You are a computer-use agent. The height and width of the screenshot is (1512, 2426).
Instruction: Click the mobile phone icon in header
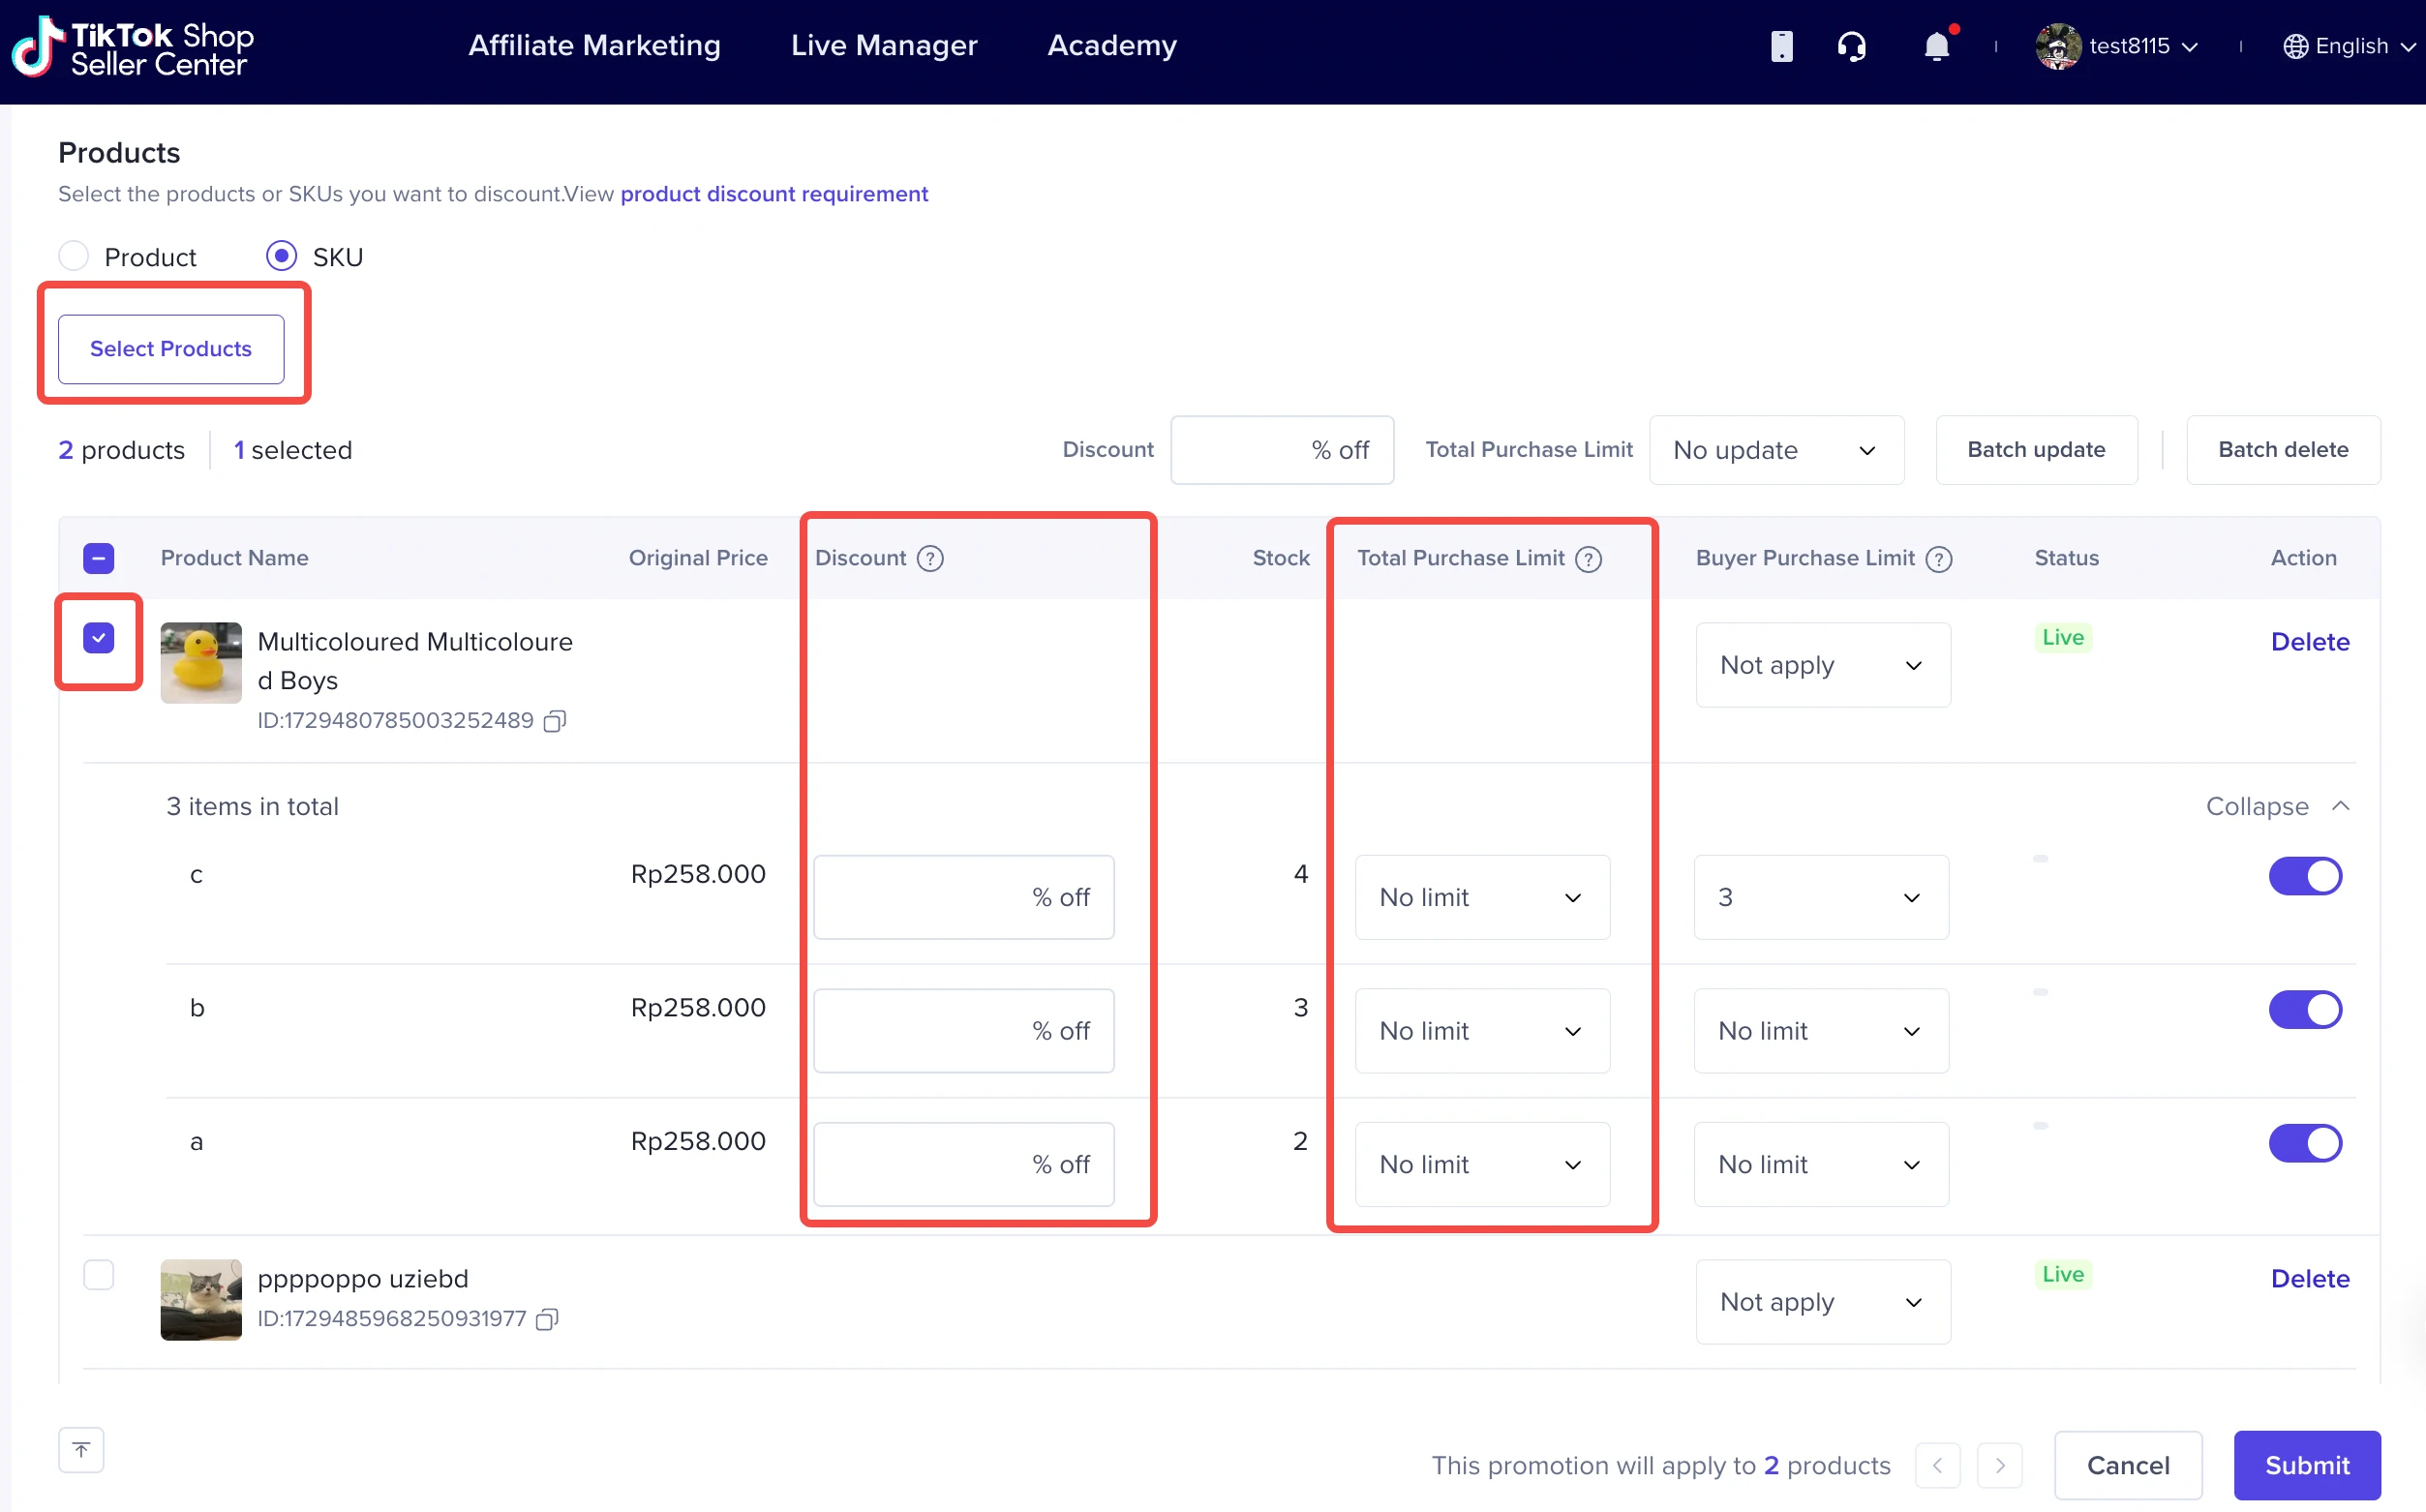[1781, 46]
